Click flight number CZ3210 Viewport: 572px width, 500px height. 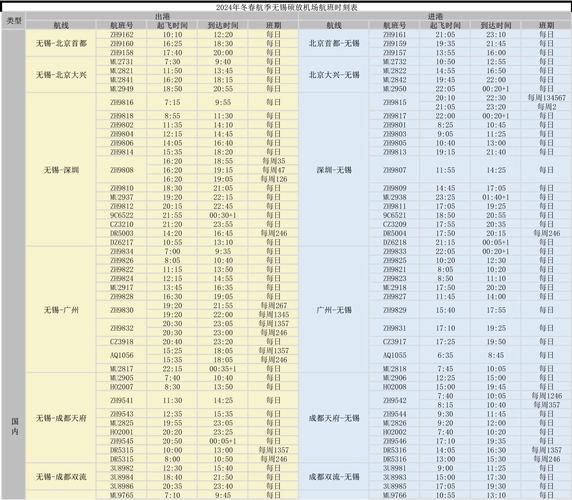(x=121, y=224)
